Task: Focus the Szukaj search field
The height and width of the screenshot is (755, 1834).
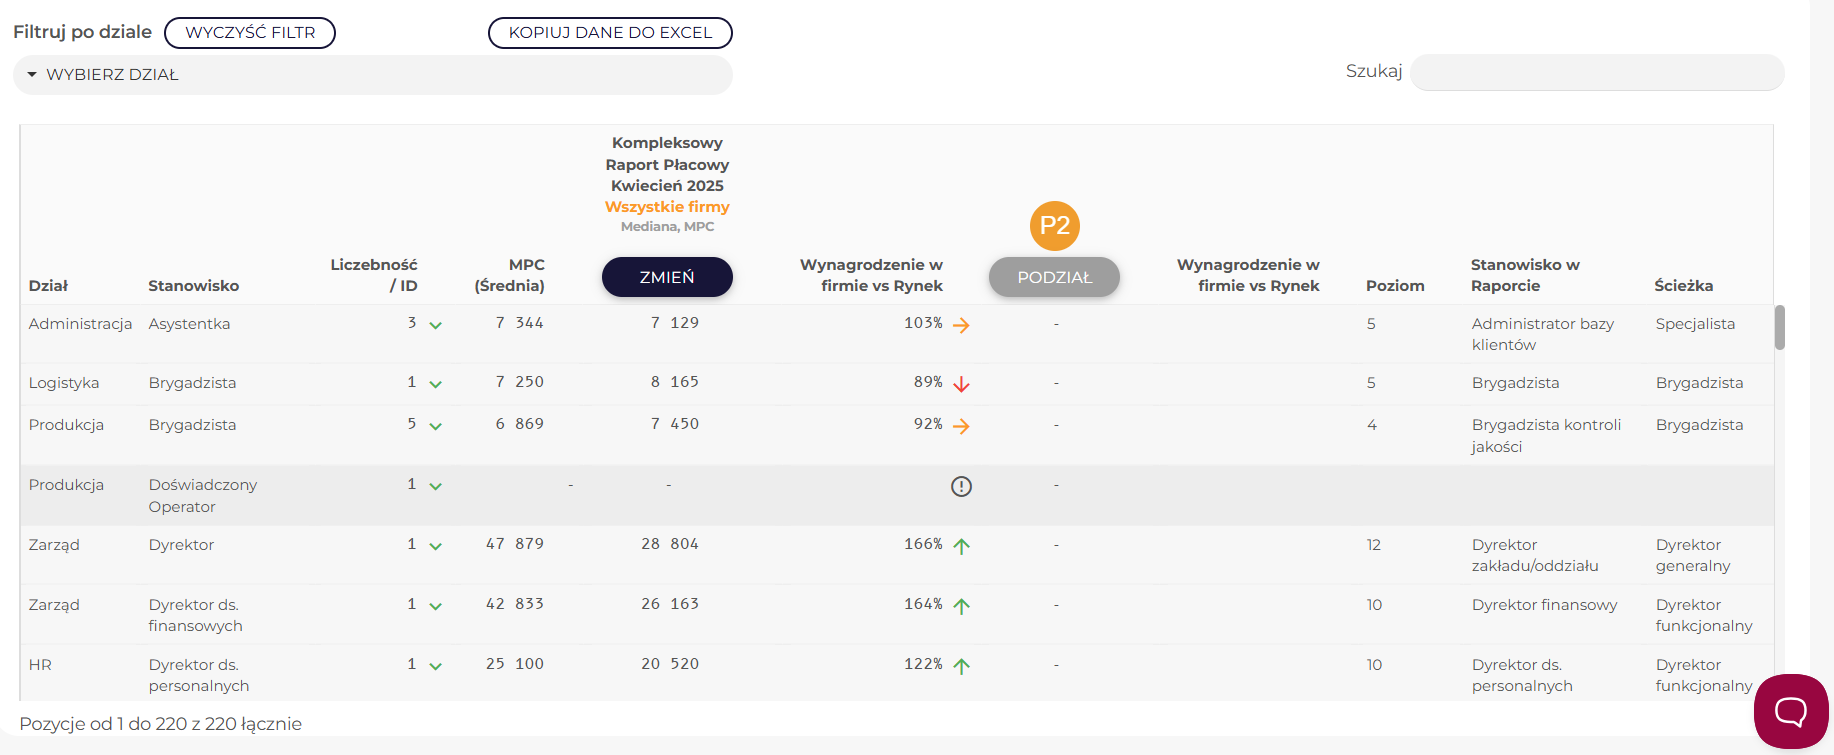Action: pyautogui.click(x=1596, y=72)
